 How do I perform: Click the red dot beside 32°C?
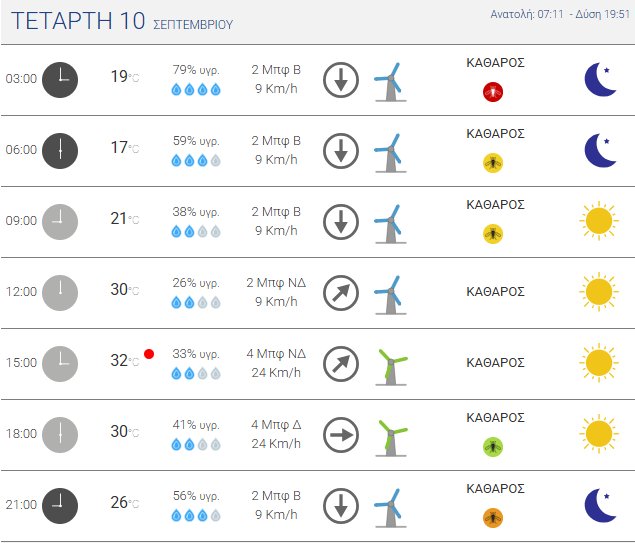(x=149, y=354)
